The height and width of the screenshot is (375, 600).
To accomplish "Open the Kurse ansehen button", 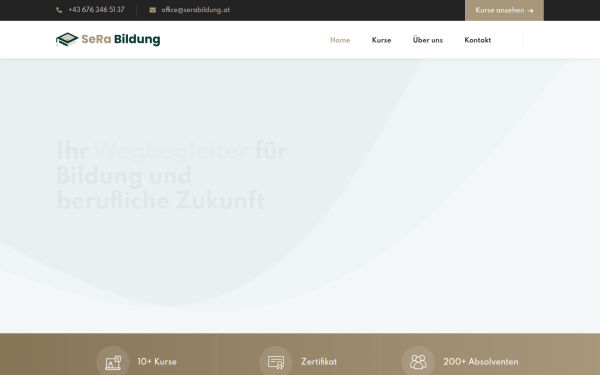I will pyautogui.click(x=504, y=10).
